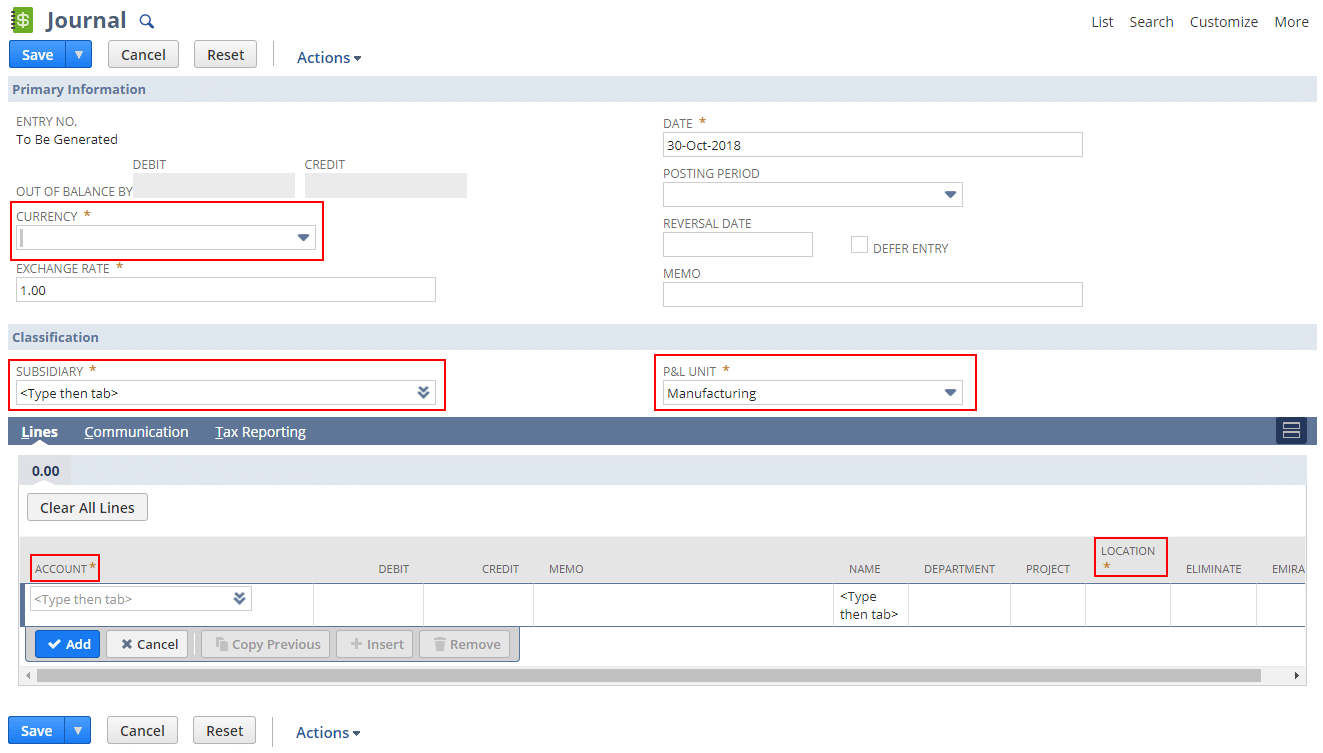Click the Date input field
Screen dimensions: 1323x753
[x=873, y=145]
